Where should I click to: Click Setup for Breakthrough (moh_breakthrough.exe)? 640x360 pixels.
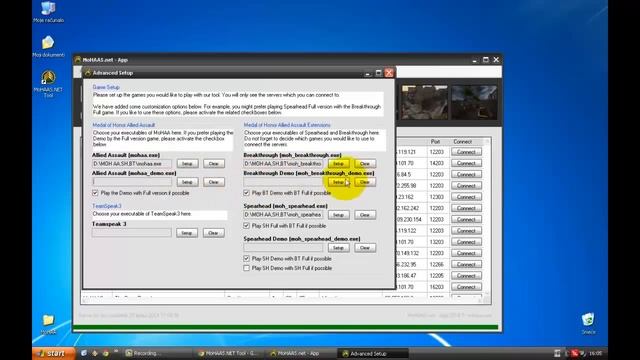tap(338, 164)
